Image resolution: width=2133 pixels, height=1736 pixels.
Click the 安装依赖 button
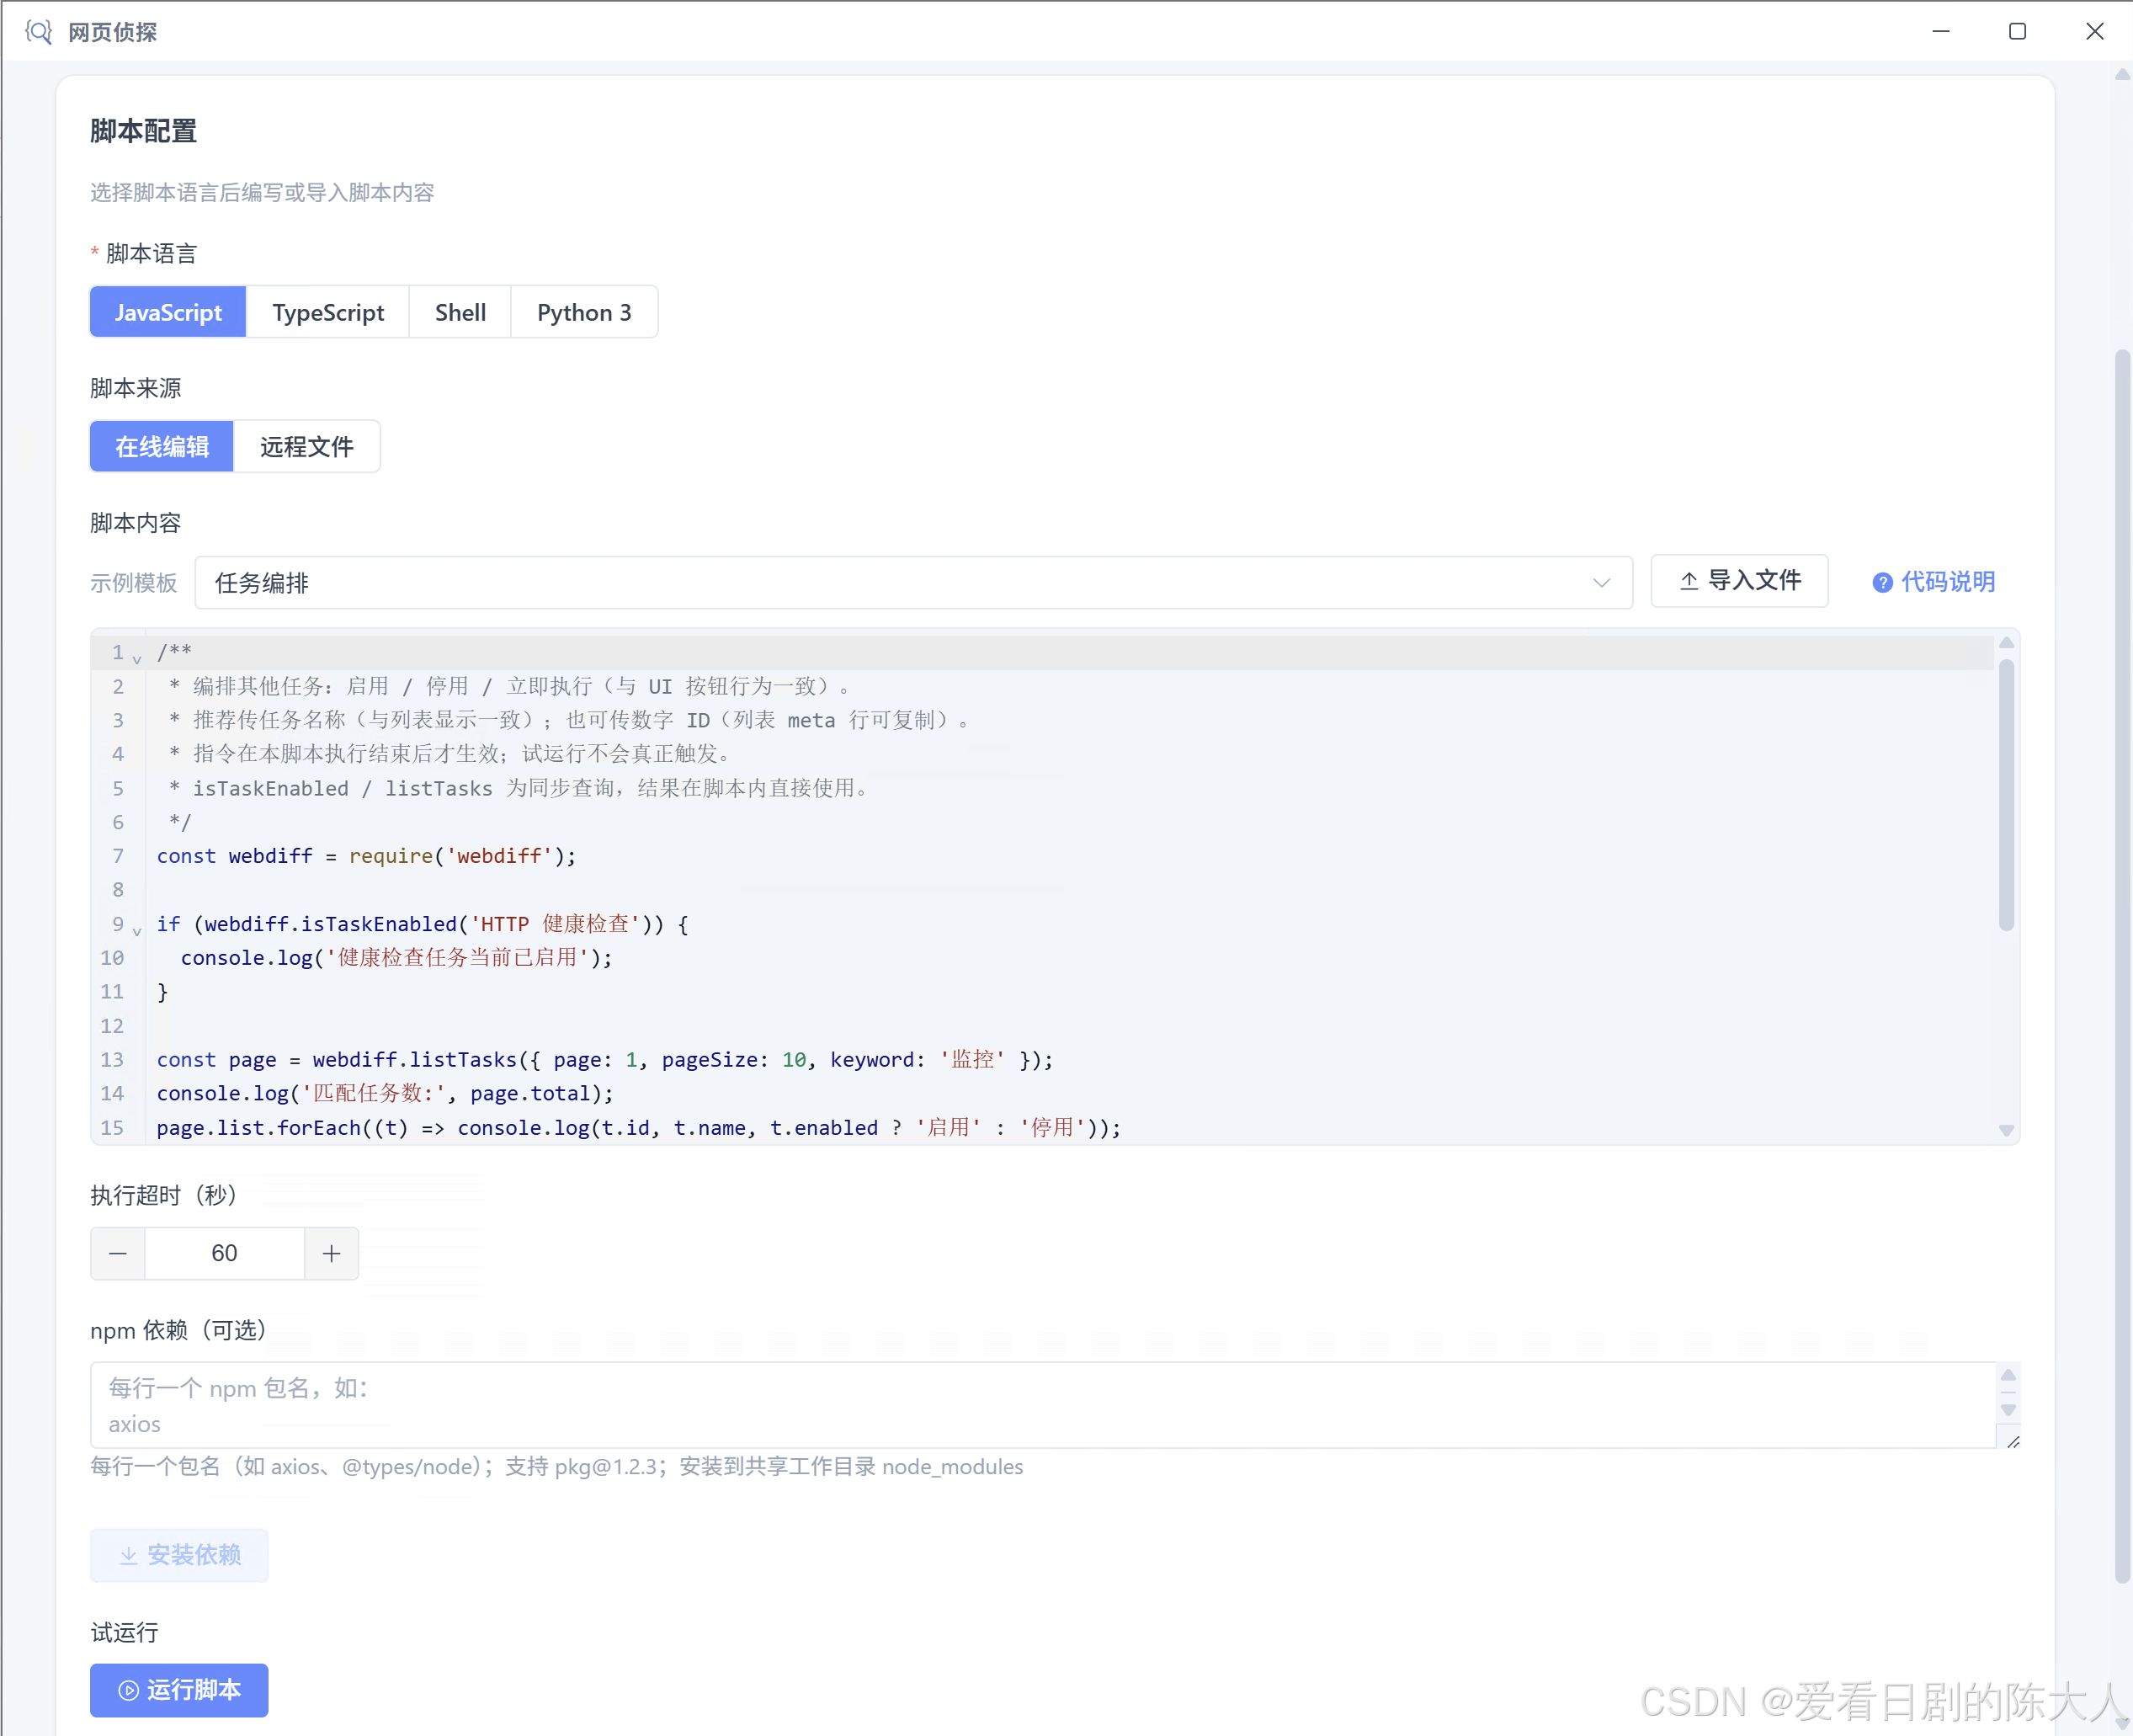pos(179,1555)
